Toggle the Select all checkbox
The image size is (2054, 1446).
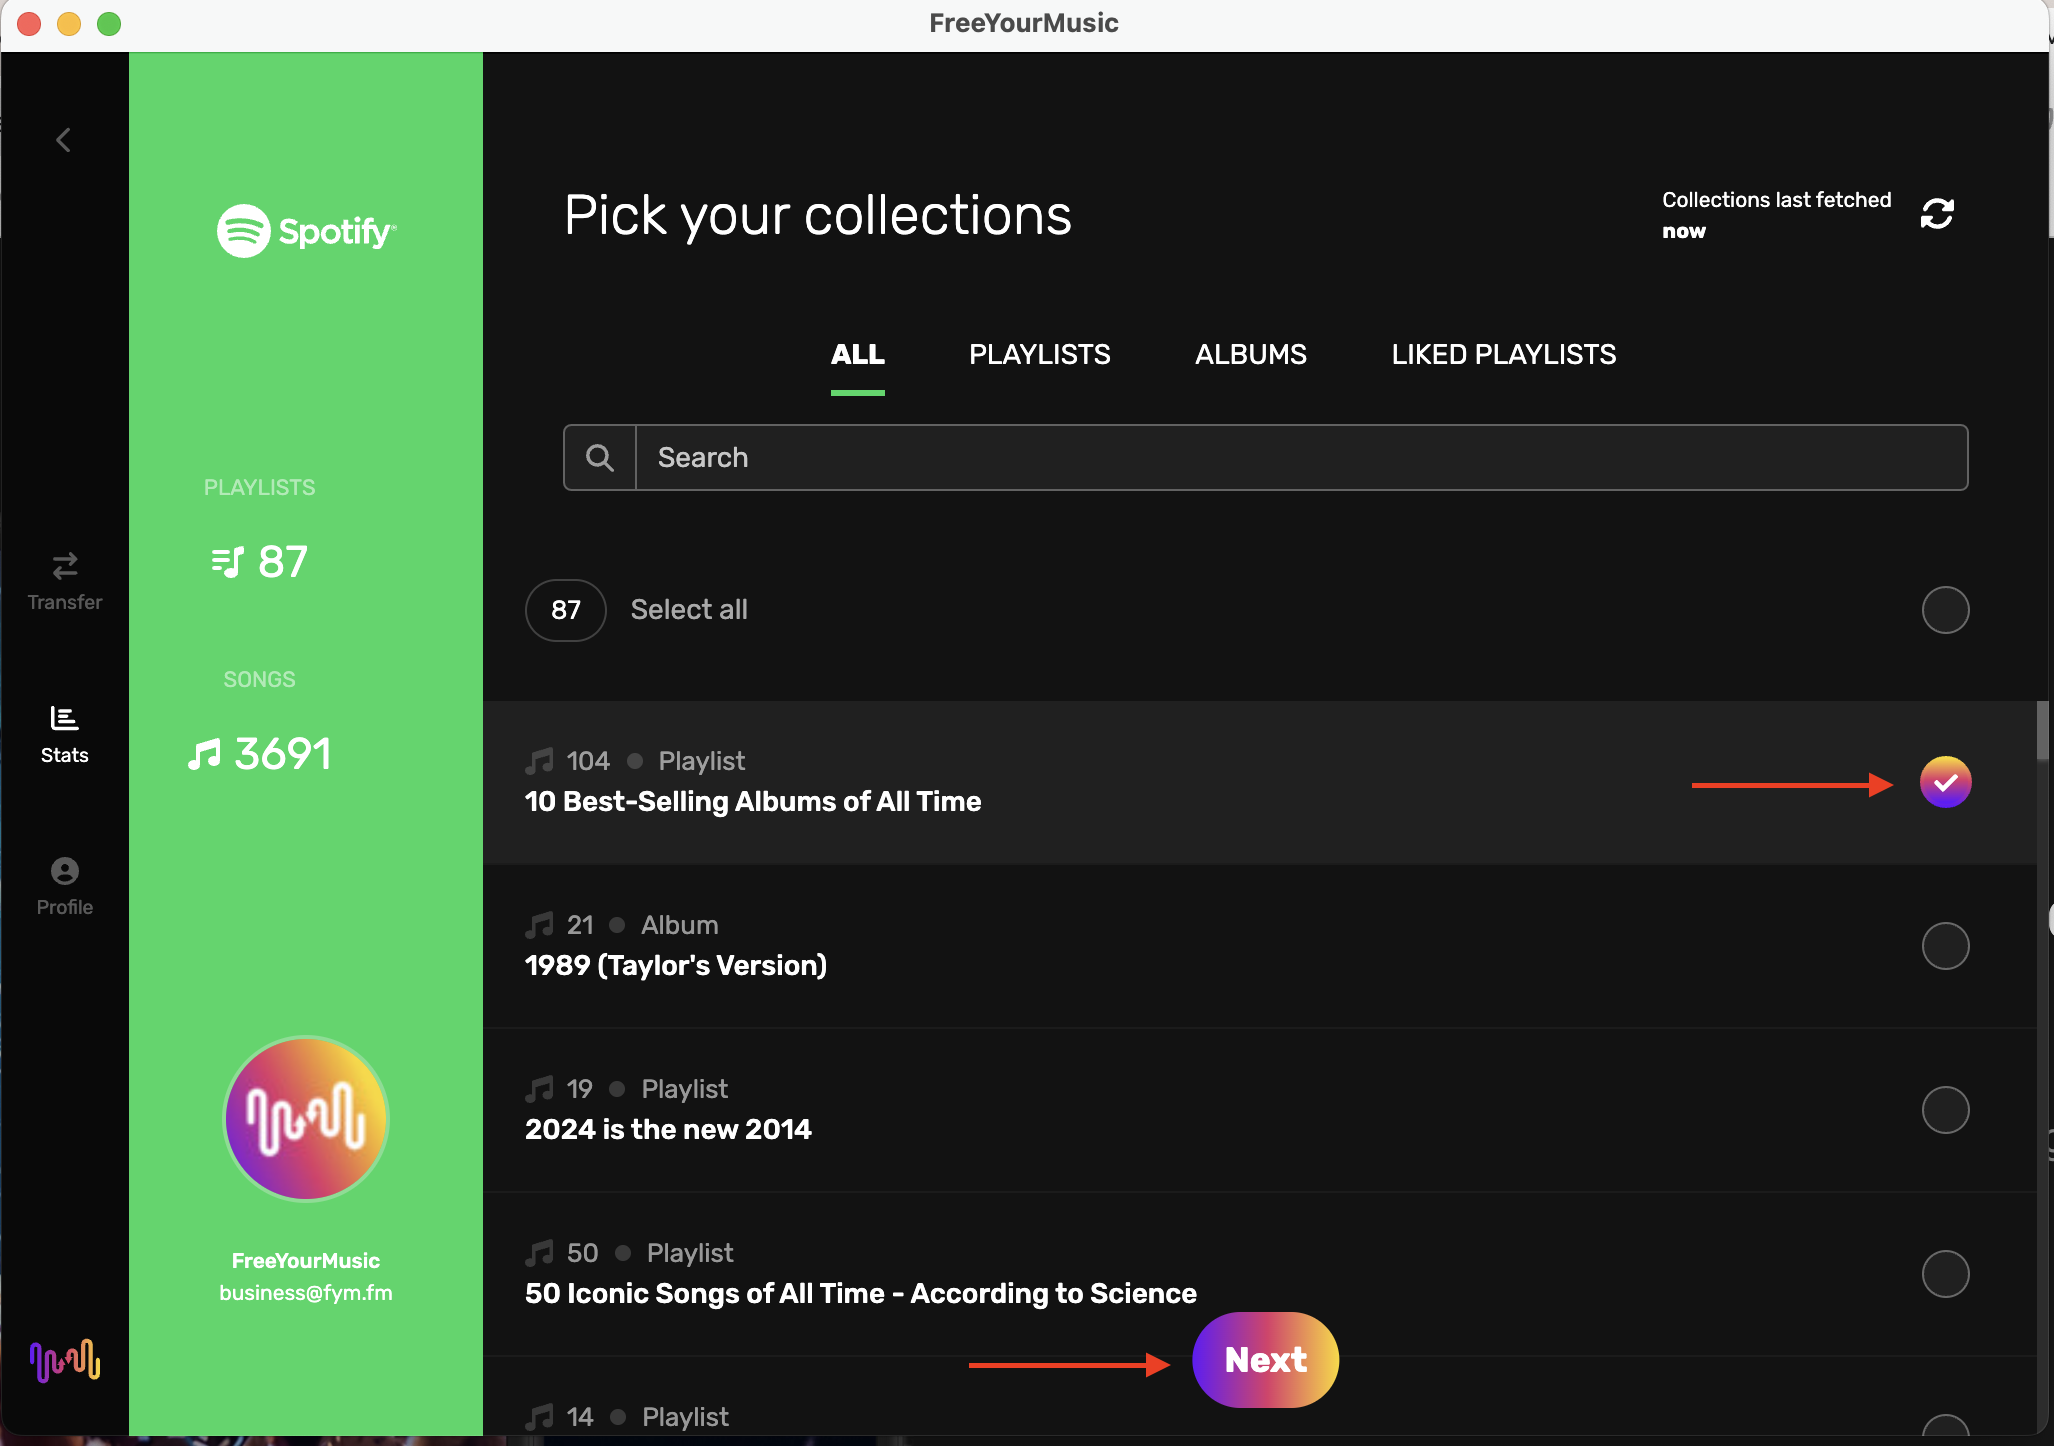tap(1945, 610)
